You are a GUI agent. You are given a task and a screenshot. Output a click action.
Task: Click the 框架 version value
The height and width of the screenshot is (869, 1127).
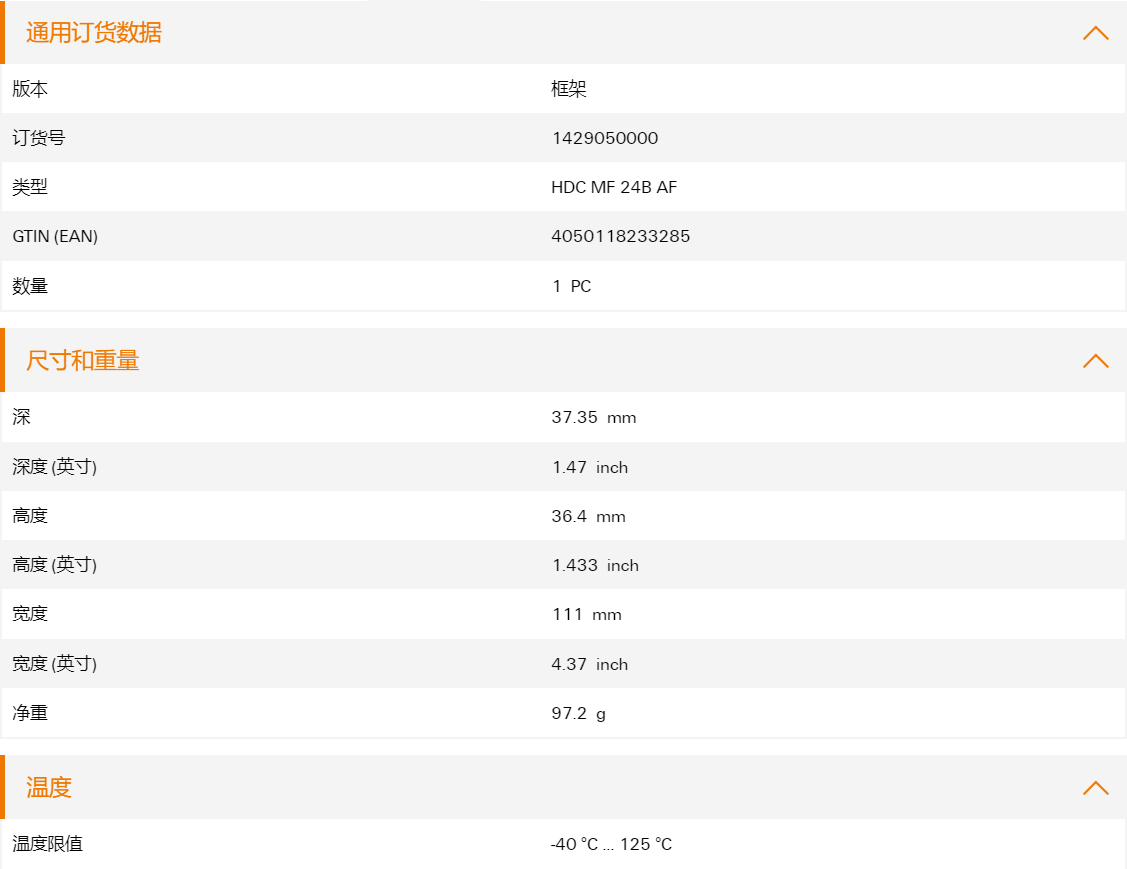tap(569, 89)
